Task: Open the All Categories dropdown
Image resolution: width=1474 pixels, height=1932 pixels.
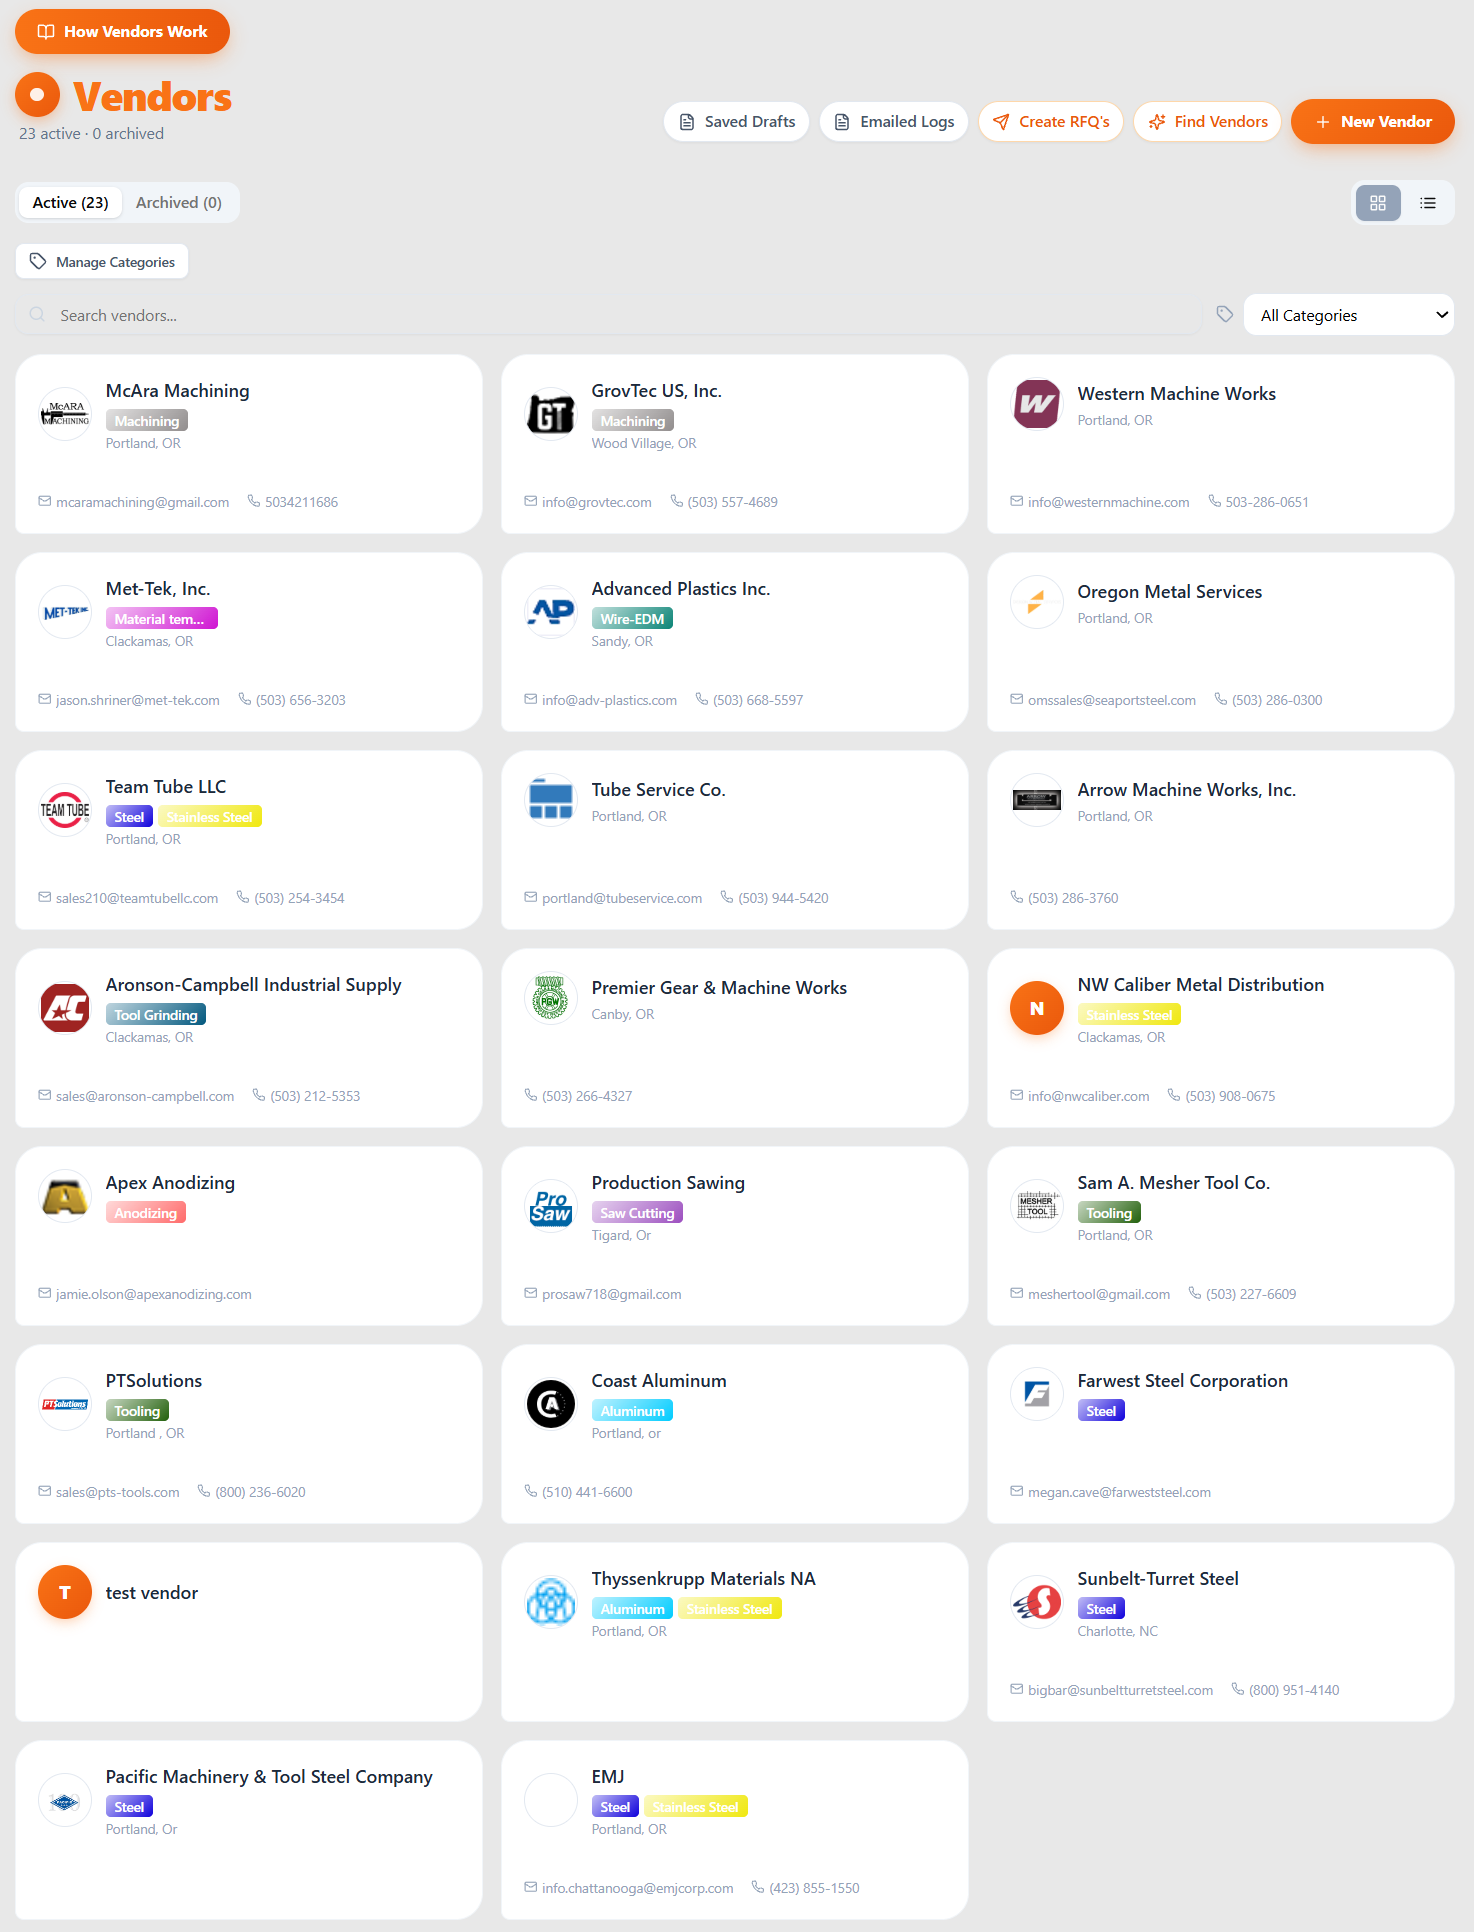Action: (1348, 315)
